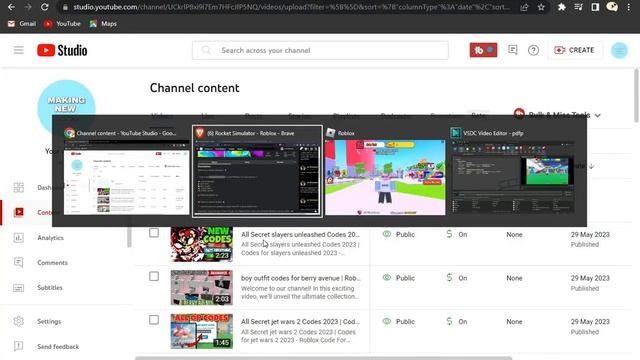Open the Maps bookmark
The width and height of the screenshot is (640, 360).
click(x=103, y=24)
